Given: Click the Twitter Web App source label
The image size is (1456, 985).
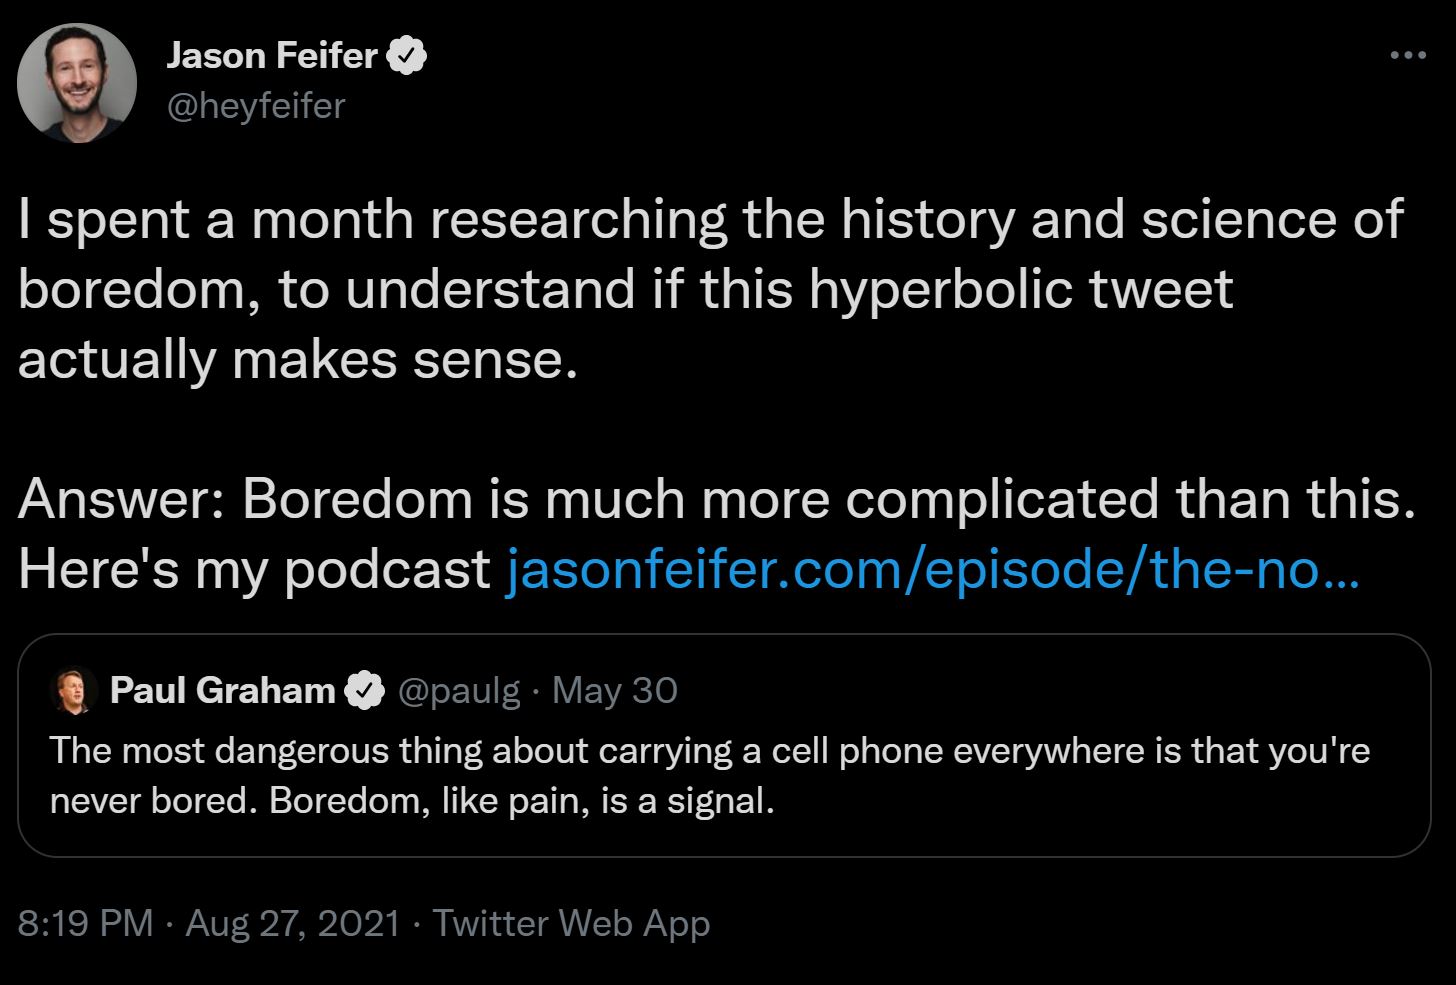Looking at the screenshot, I should [571, 923].
